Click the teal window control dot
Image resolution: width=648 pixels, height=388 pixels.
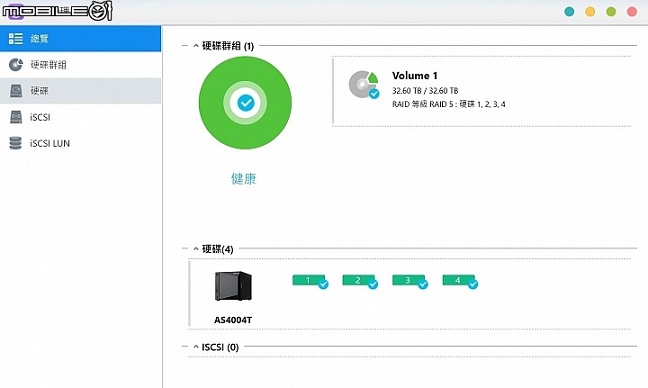pyautogui.click(x=569, y=12)
